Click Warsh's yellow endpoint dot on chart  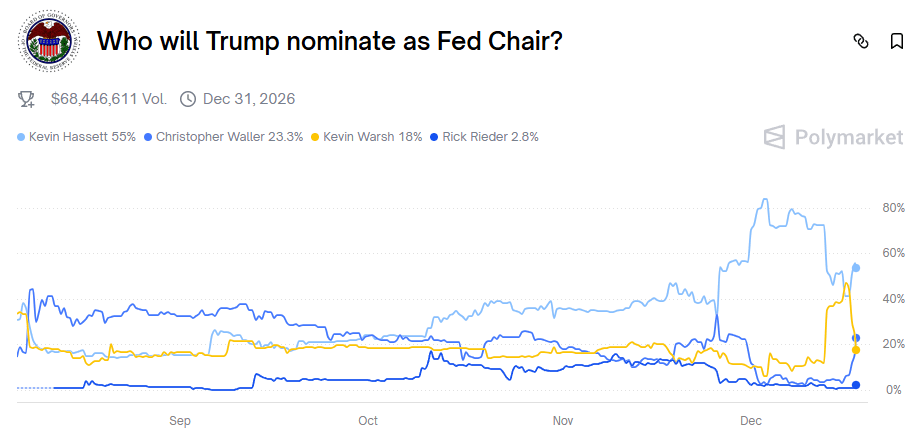tap(856, 349)
